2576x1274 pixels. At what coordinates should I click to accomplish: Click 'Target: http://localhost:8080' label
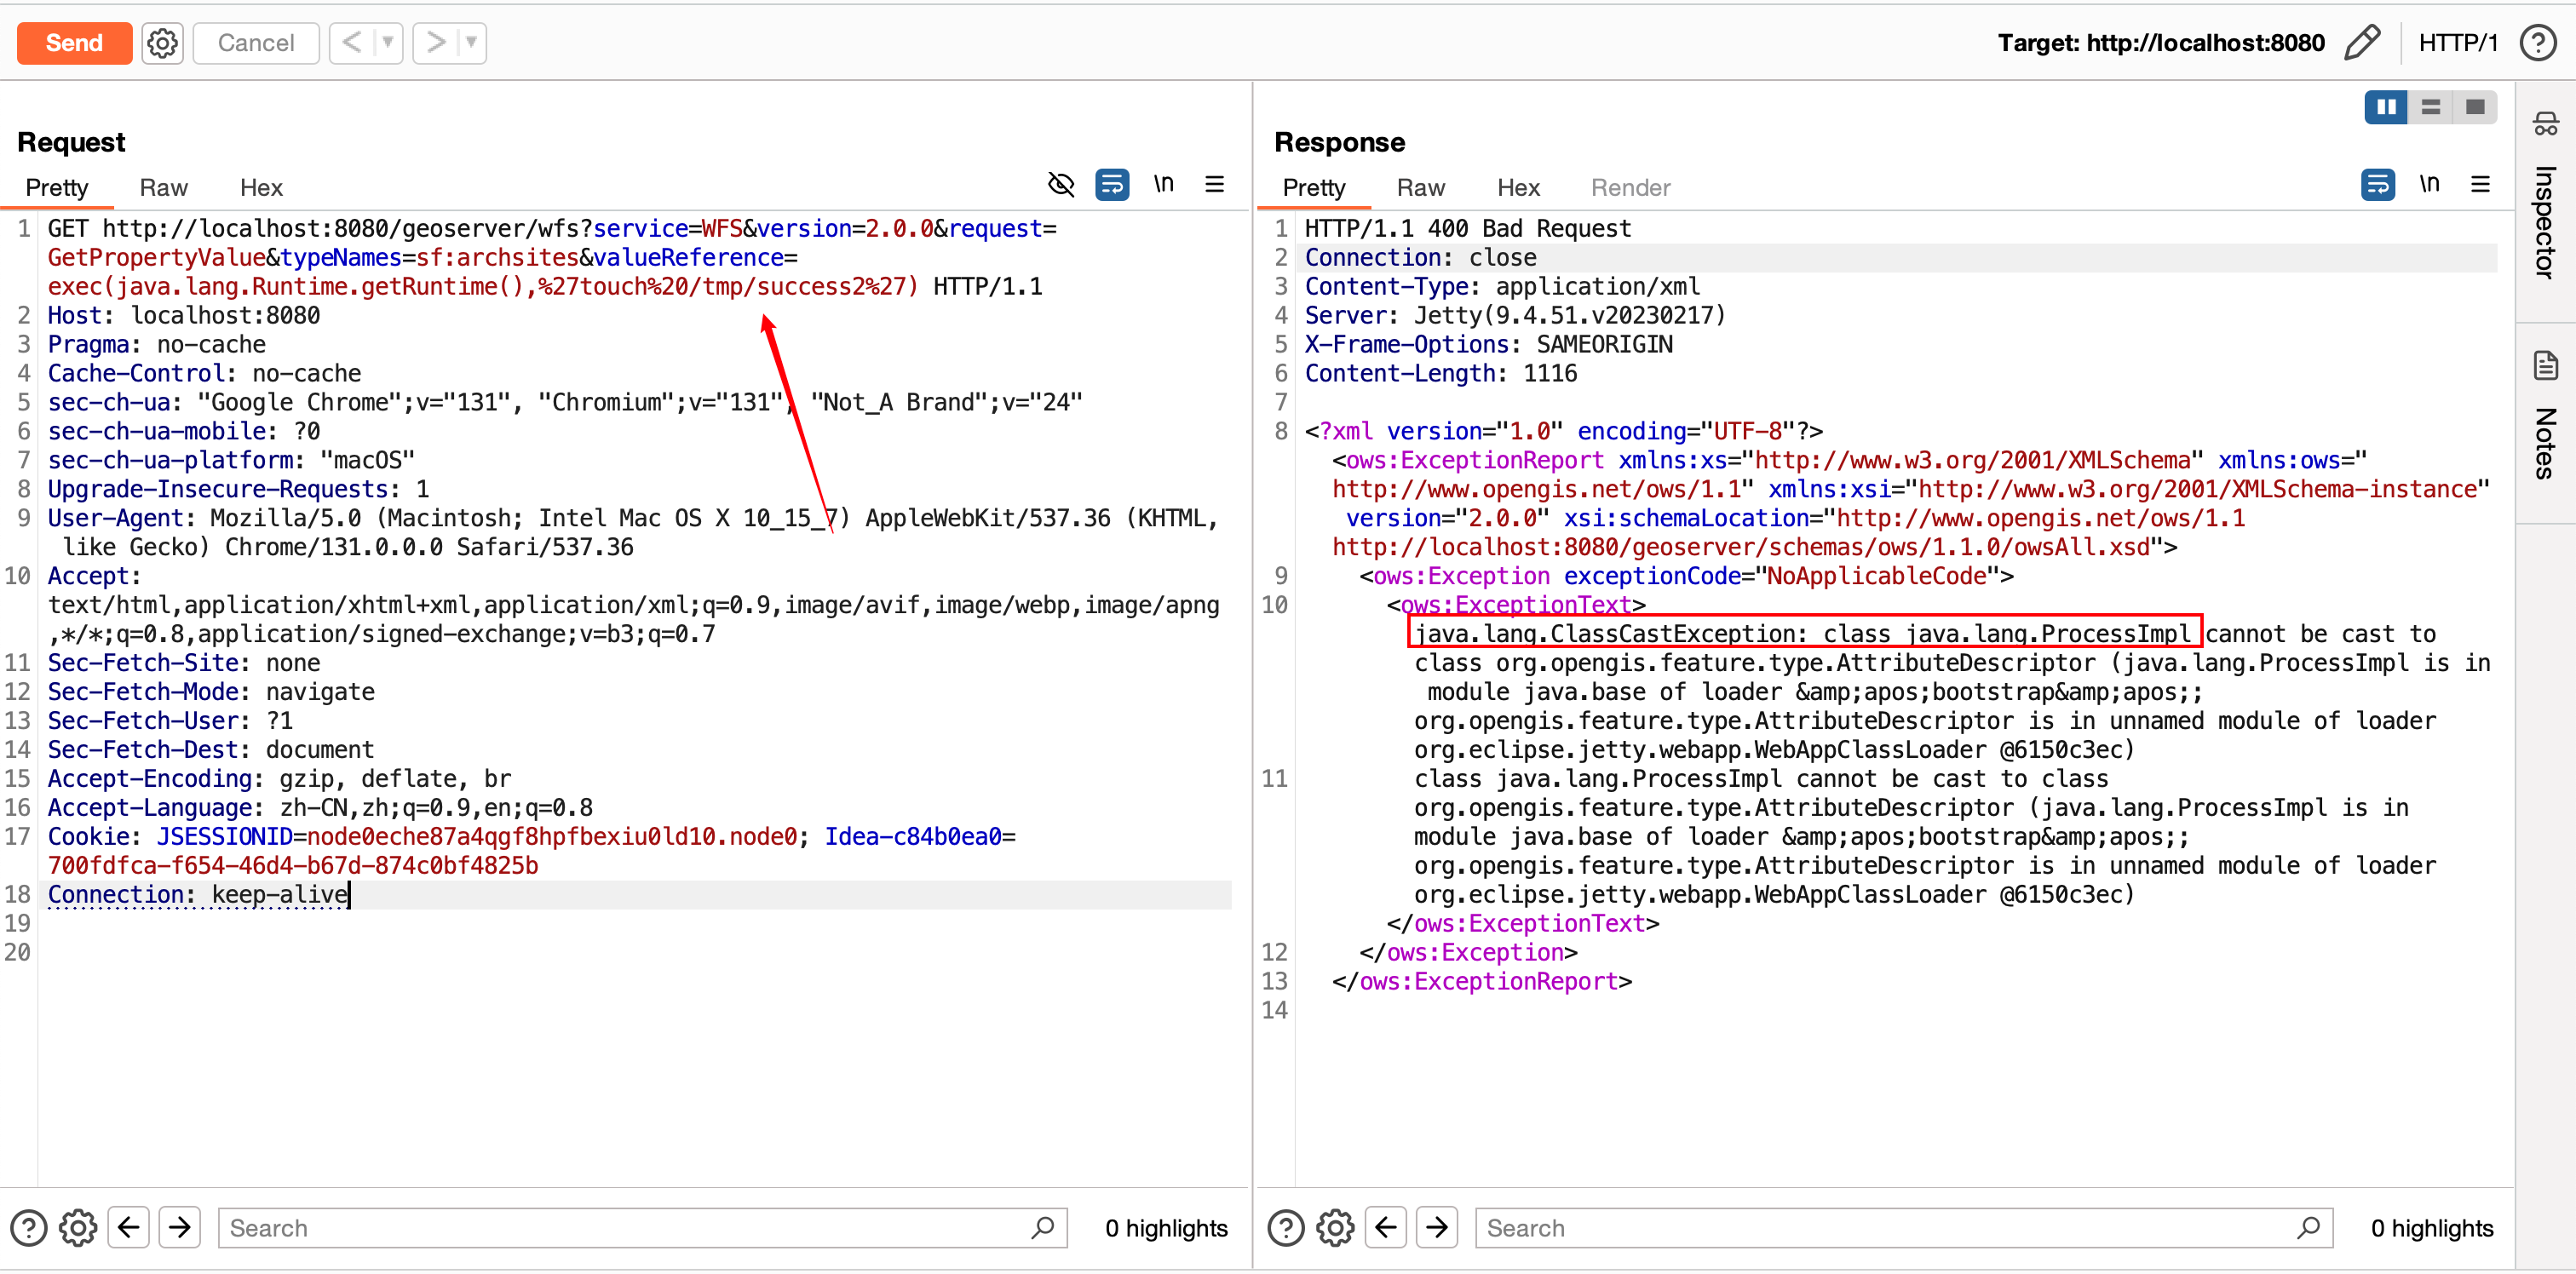point(2161,43)
